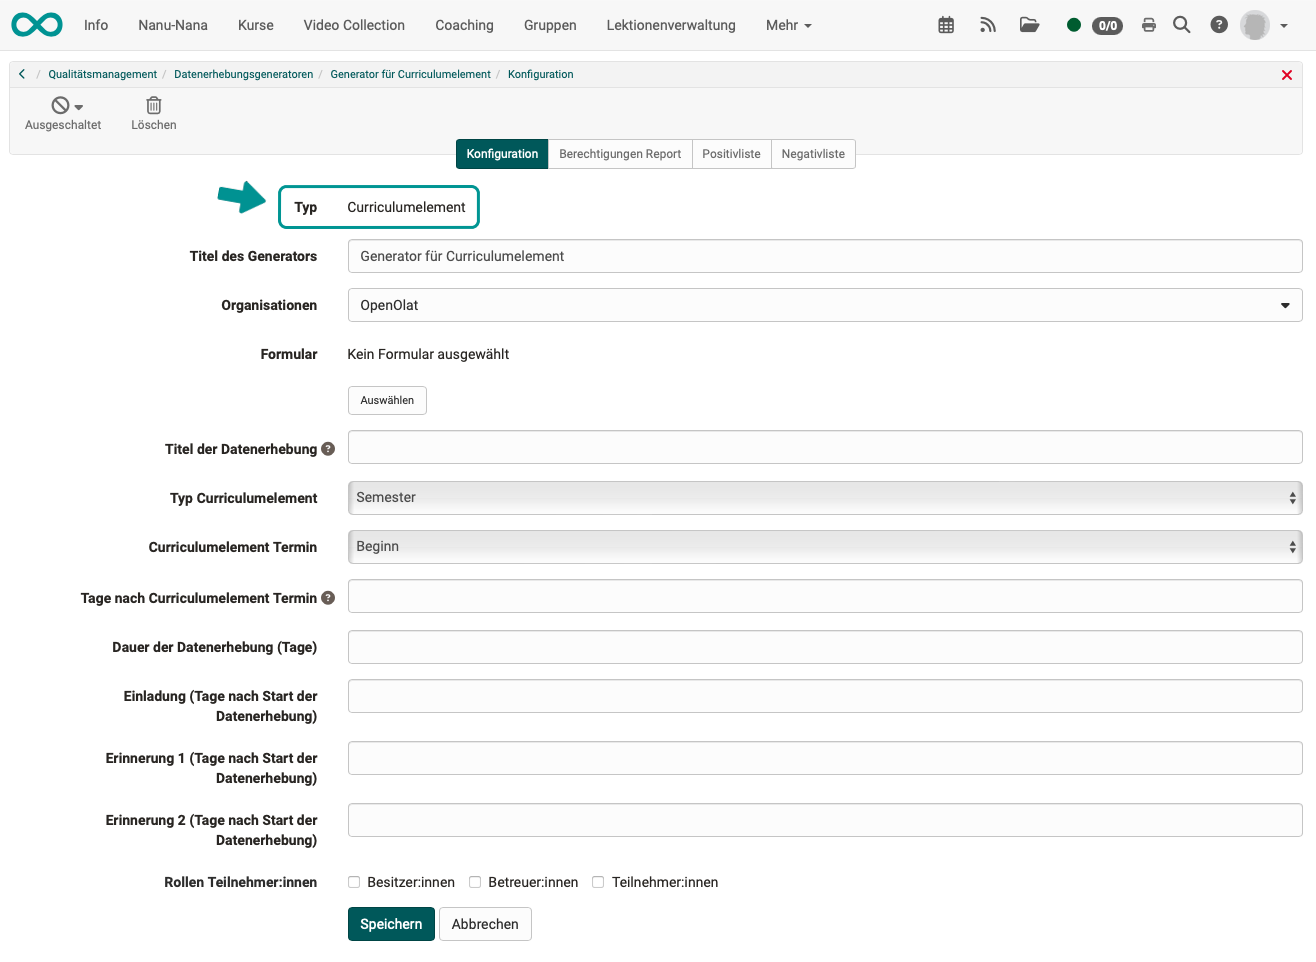Open the calendar icon in the top bar

945,24
